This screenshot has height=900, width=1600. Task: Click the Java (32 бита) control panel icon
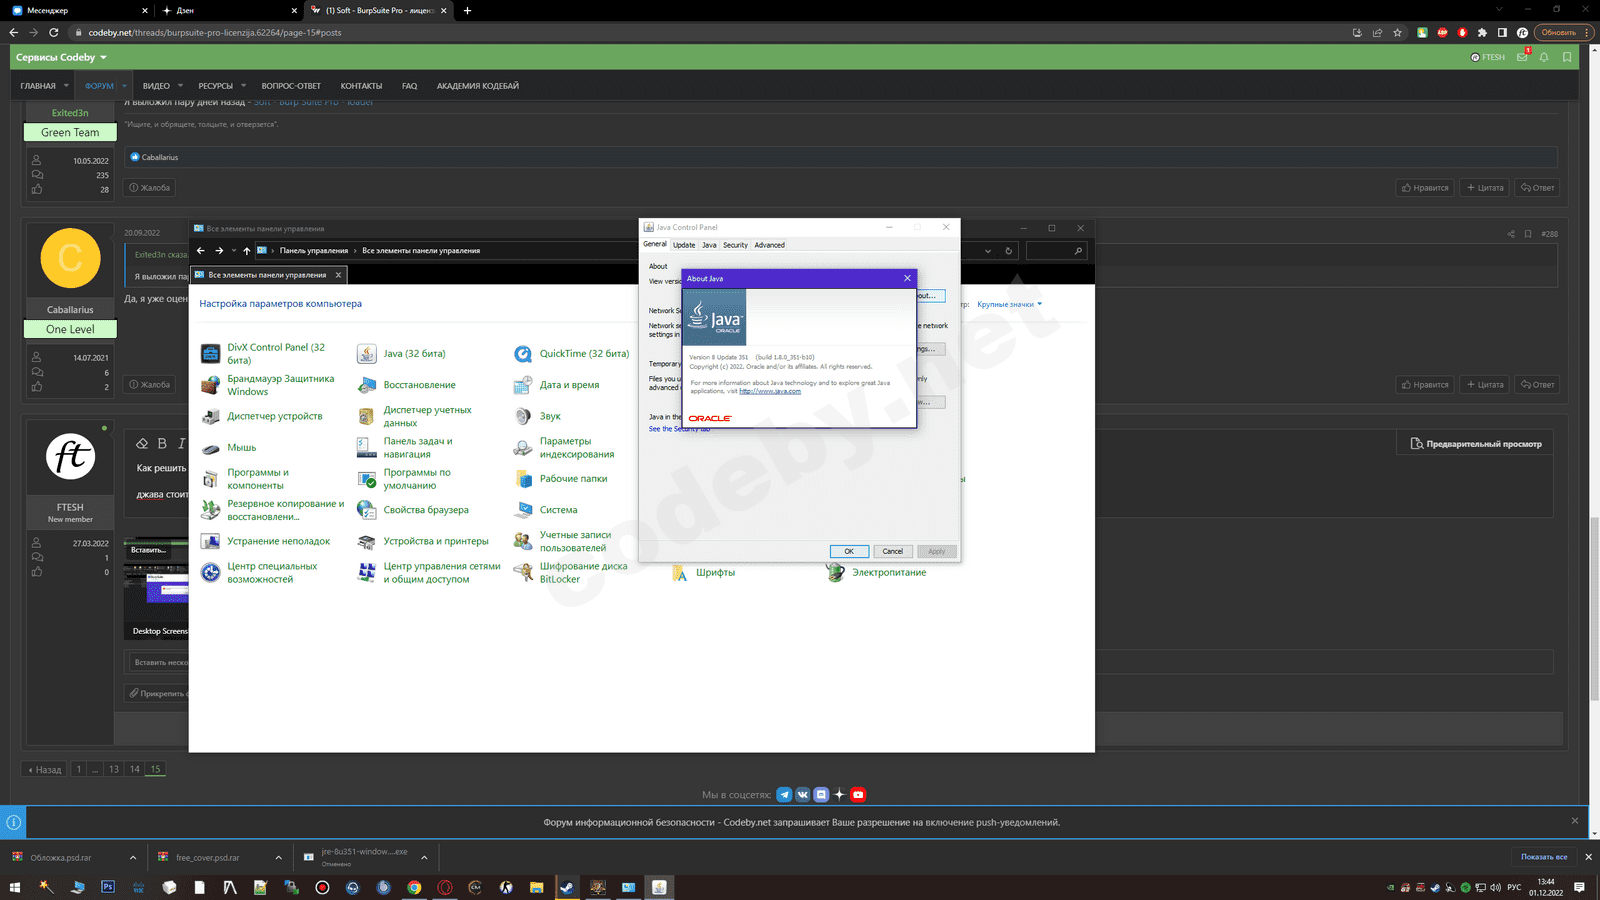point(367,354)
